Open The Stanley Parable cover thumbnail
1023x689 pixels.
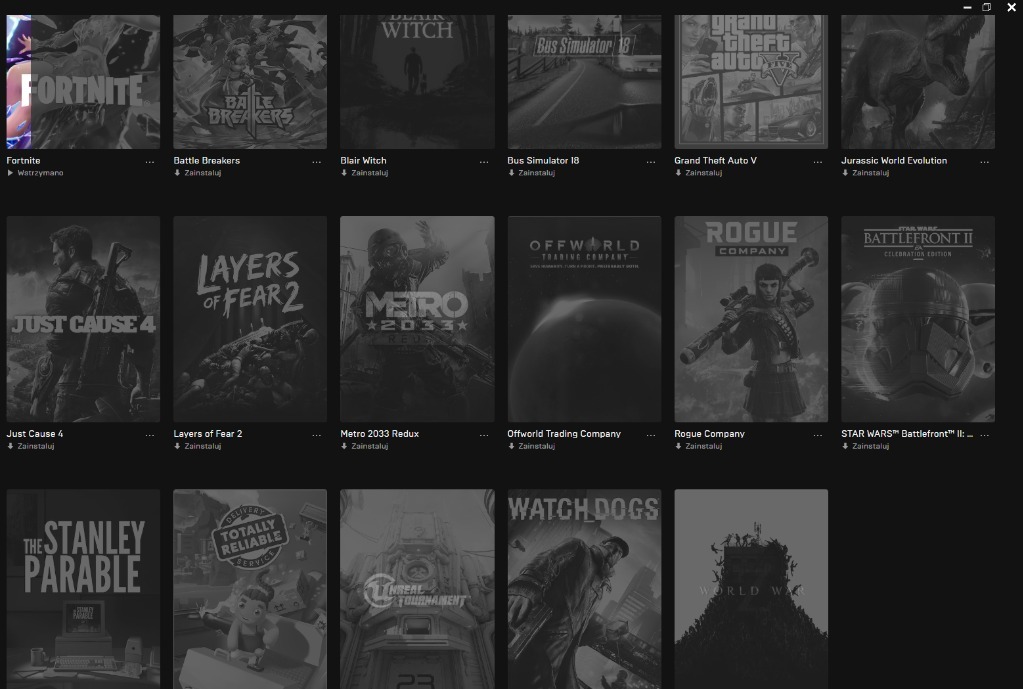tap(83, 589)
